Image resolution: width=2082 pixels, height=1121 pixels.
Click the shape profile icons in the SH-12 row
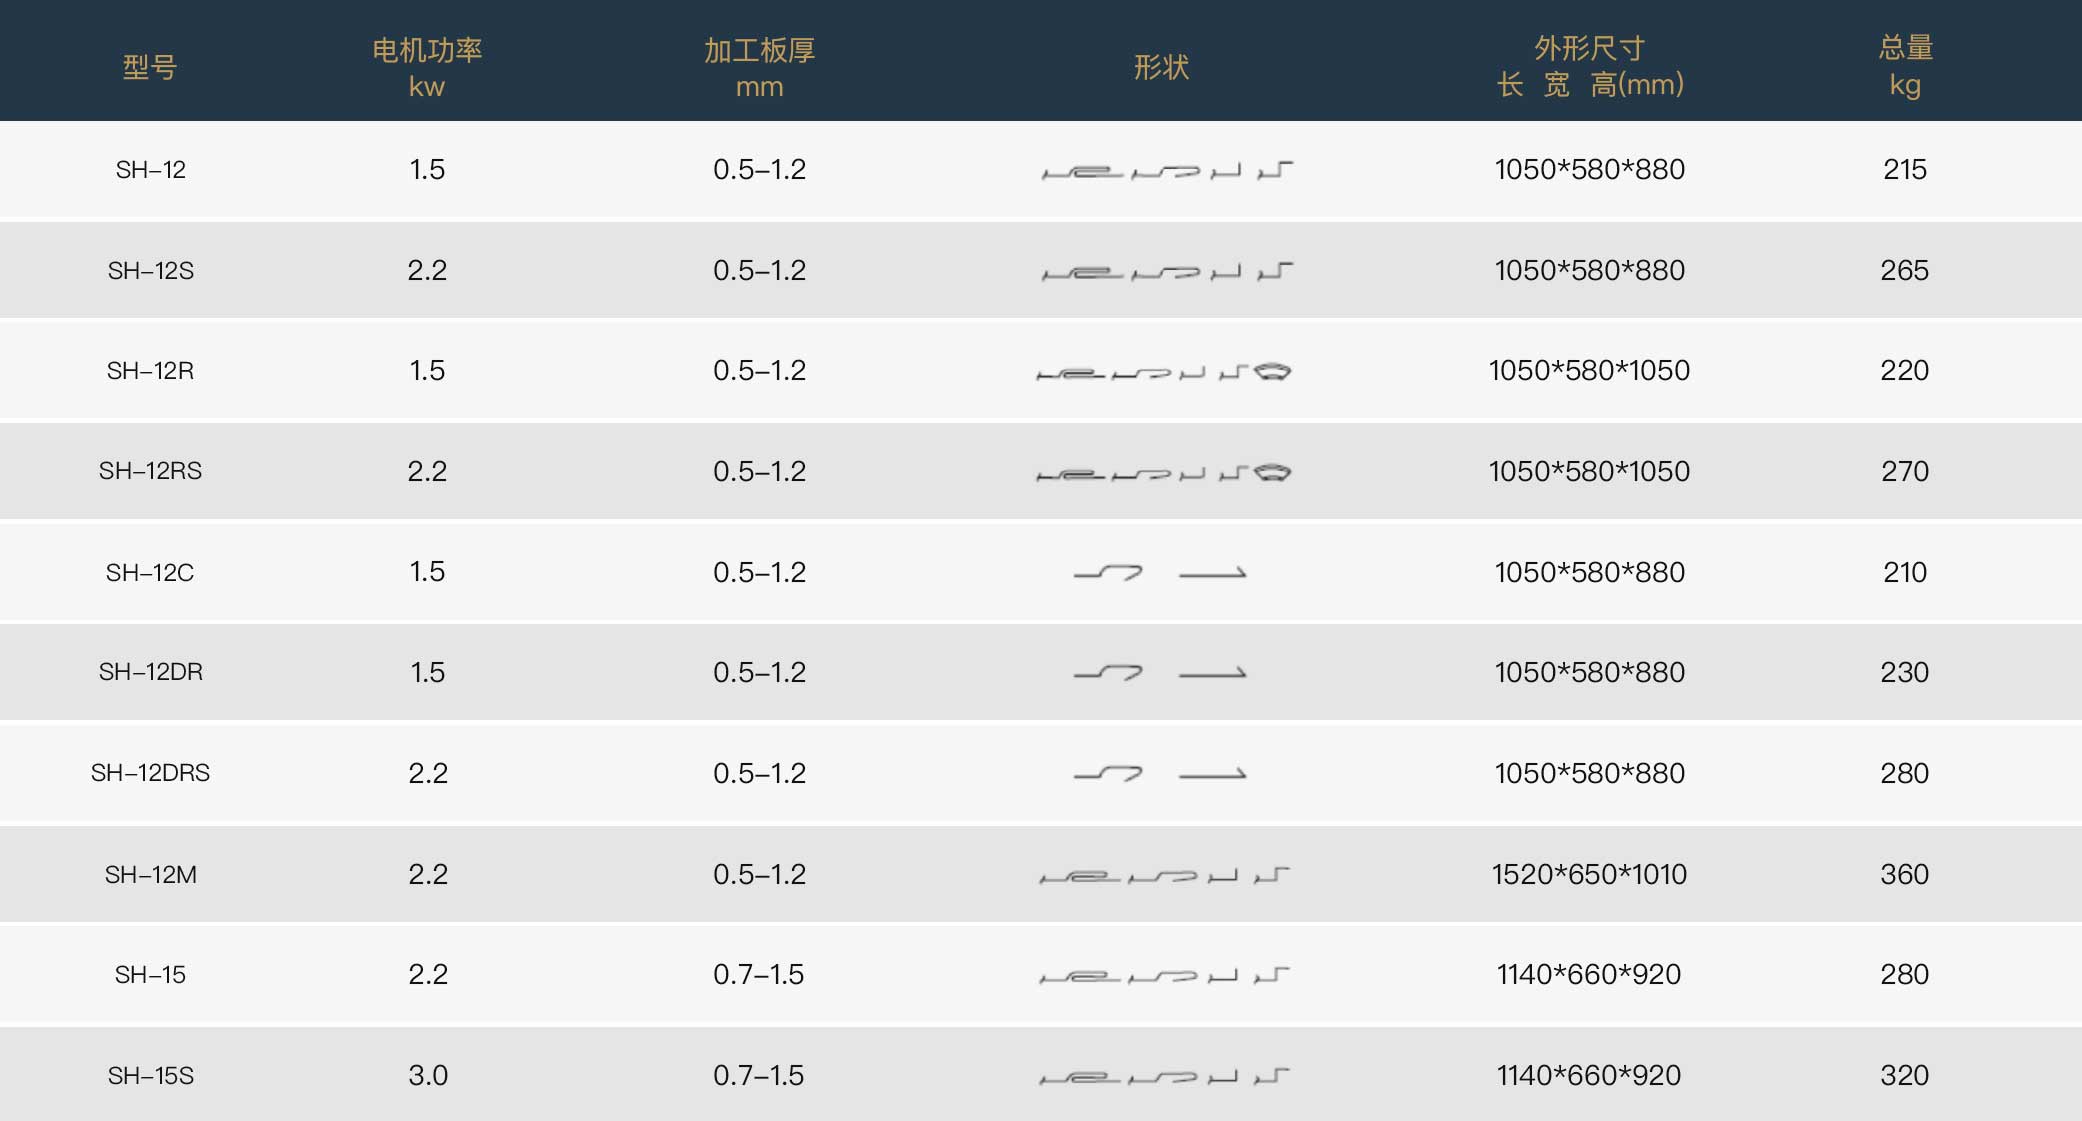coord(1166,171)
